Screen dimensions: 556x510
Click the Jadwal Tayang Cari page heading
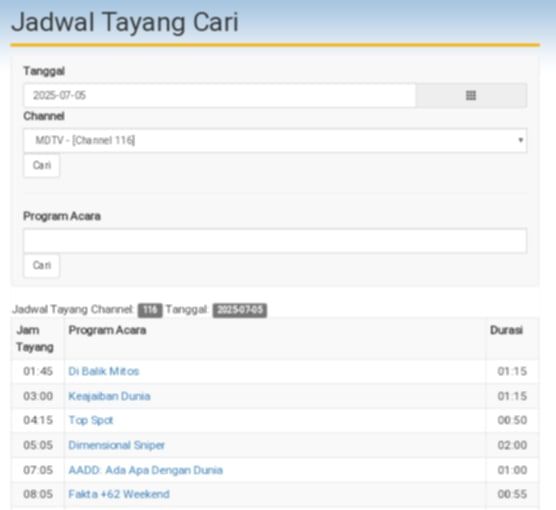125,23
